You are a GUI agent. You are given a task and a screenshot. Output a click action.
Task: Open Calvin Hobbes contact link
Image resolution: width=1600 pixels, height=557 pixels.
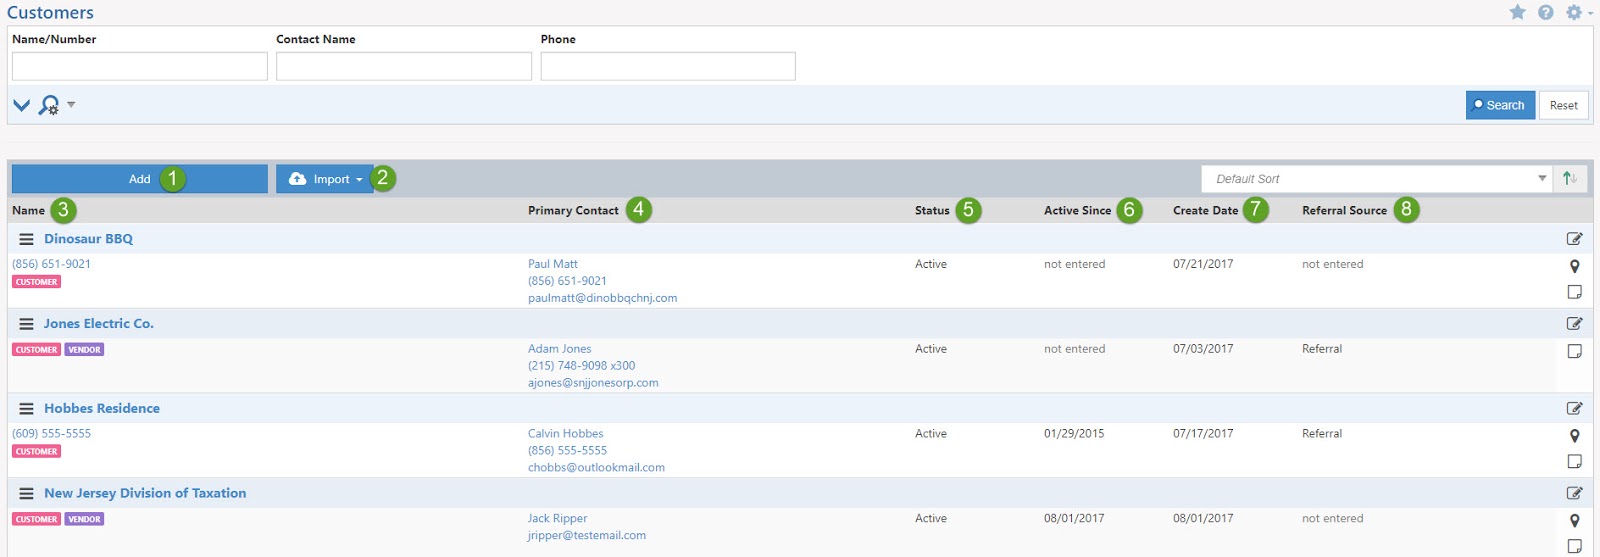[x=566, y=434]
